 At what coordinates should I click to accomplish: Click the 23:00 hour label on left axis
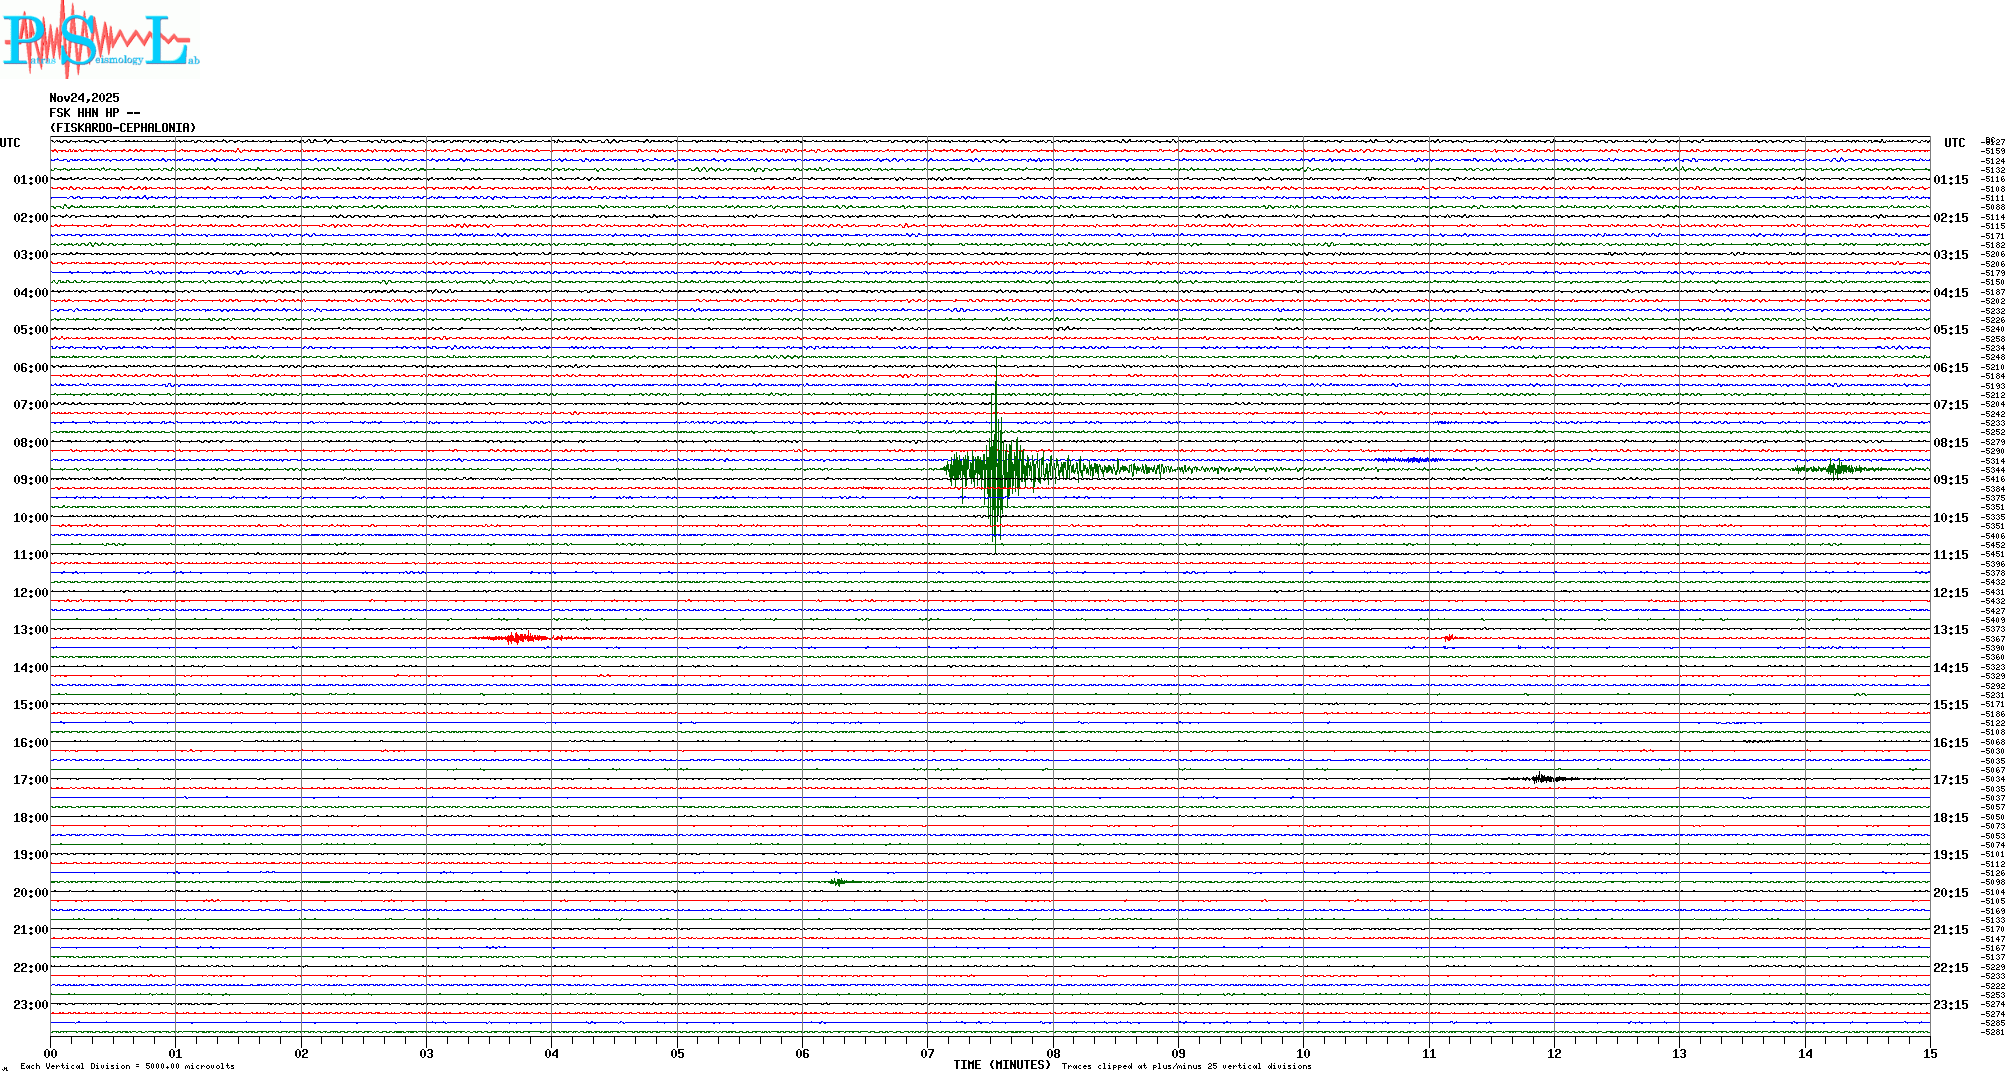coord(30,1005)
